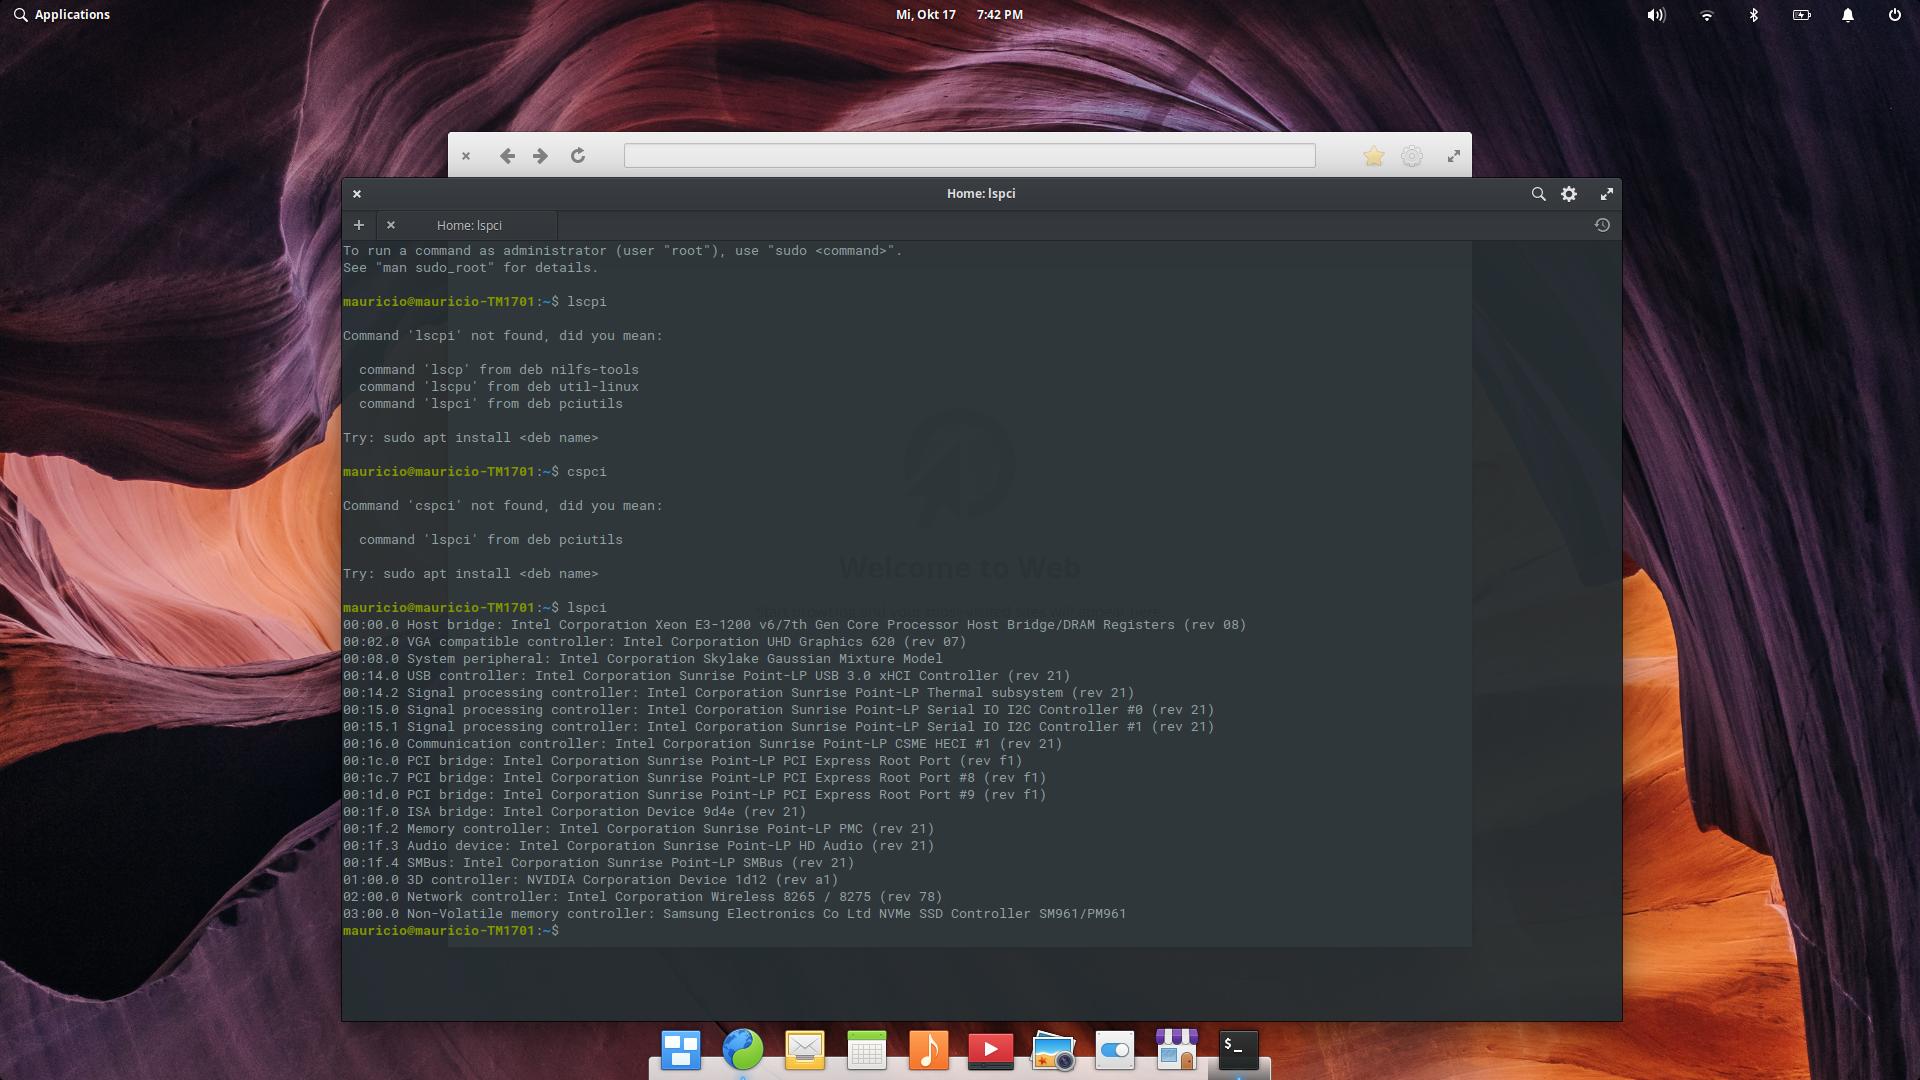Maximize the terminal window
1920x1080 pixels.
click(1606, 194)
